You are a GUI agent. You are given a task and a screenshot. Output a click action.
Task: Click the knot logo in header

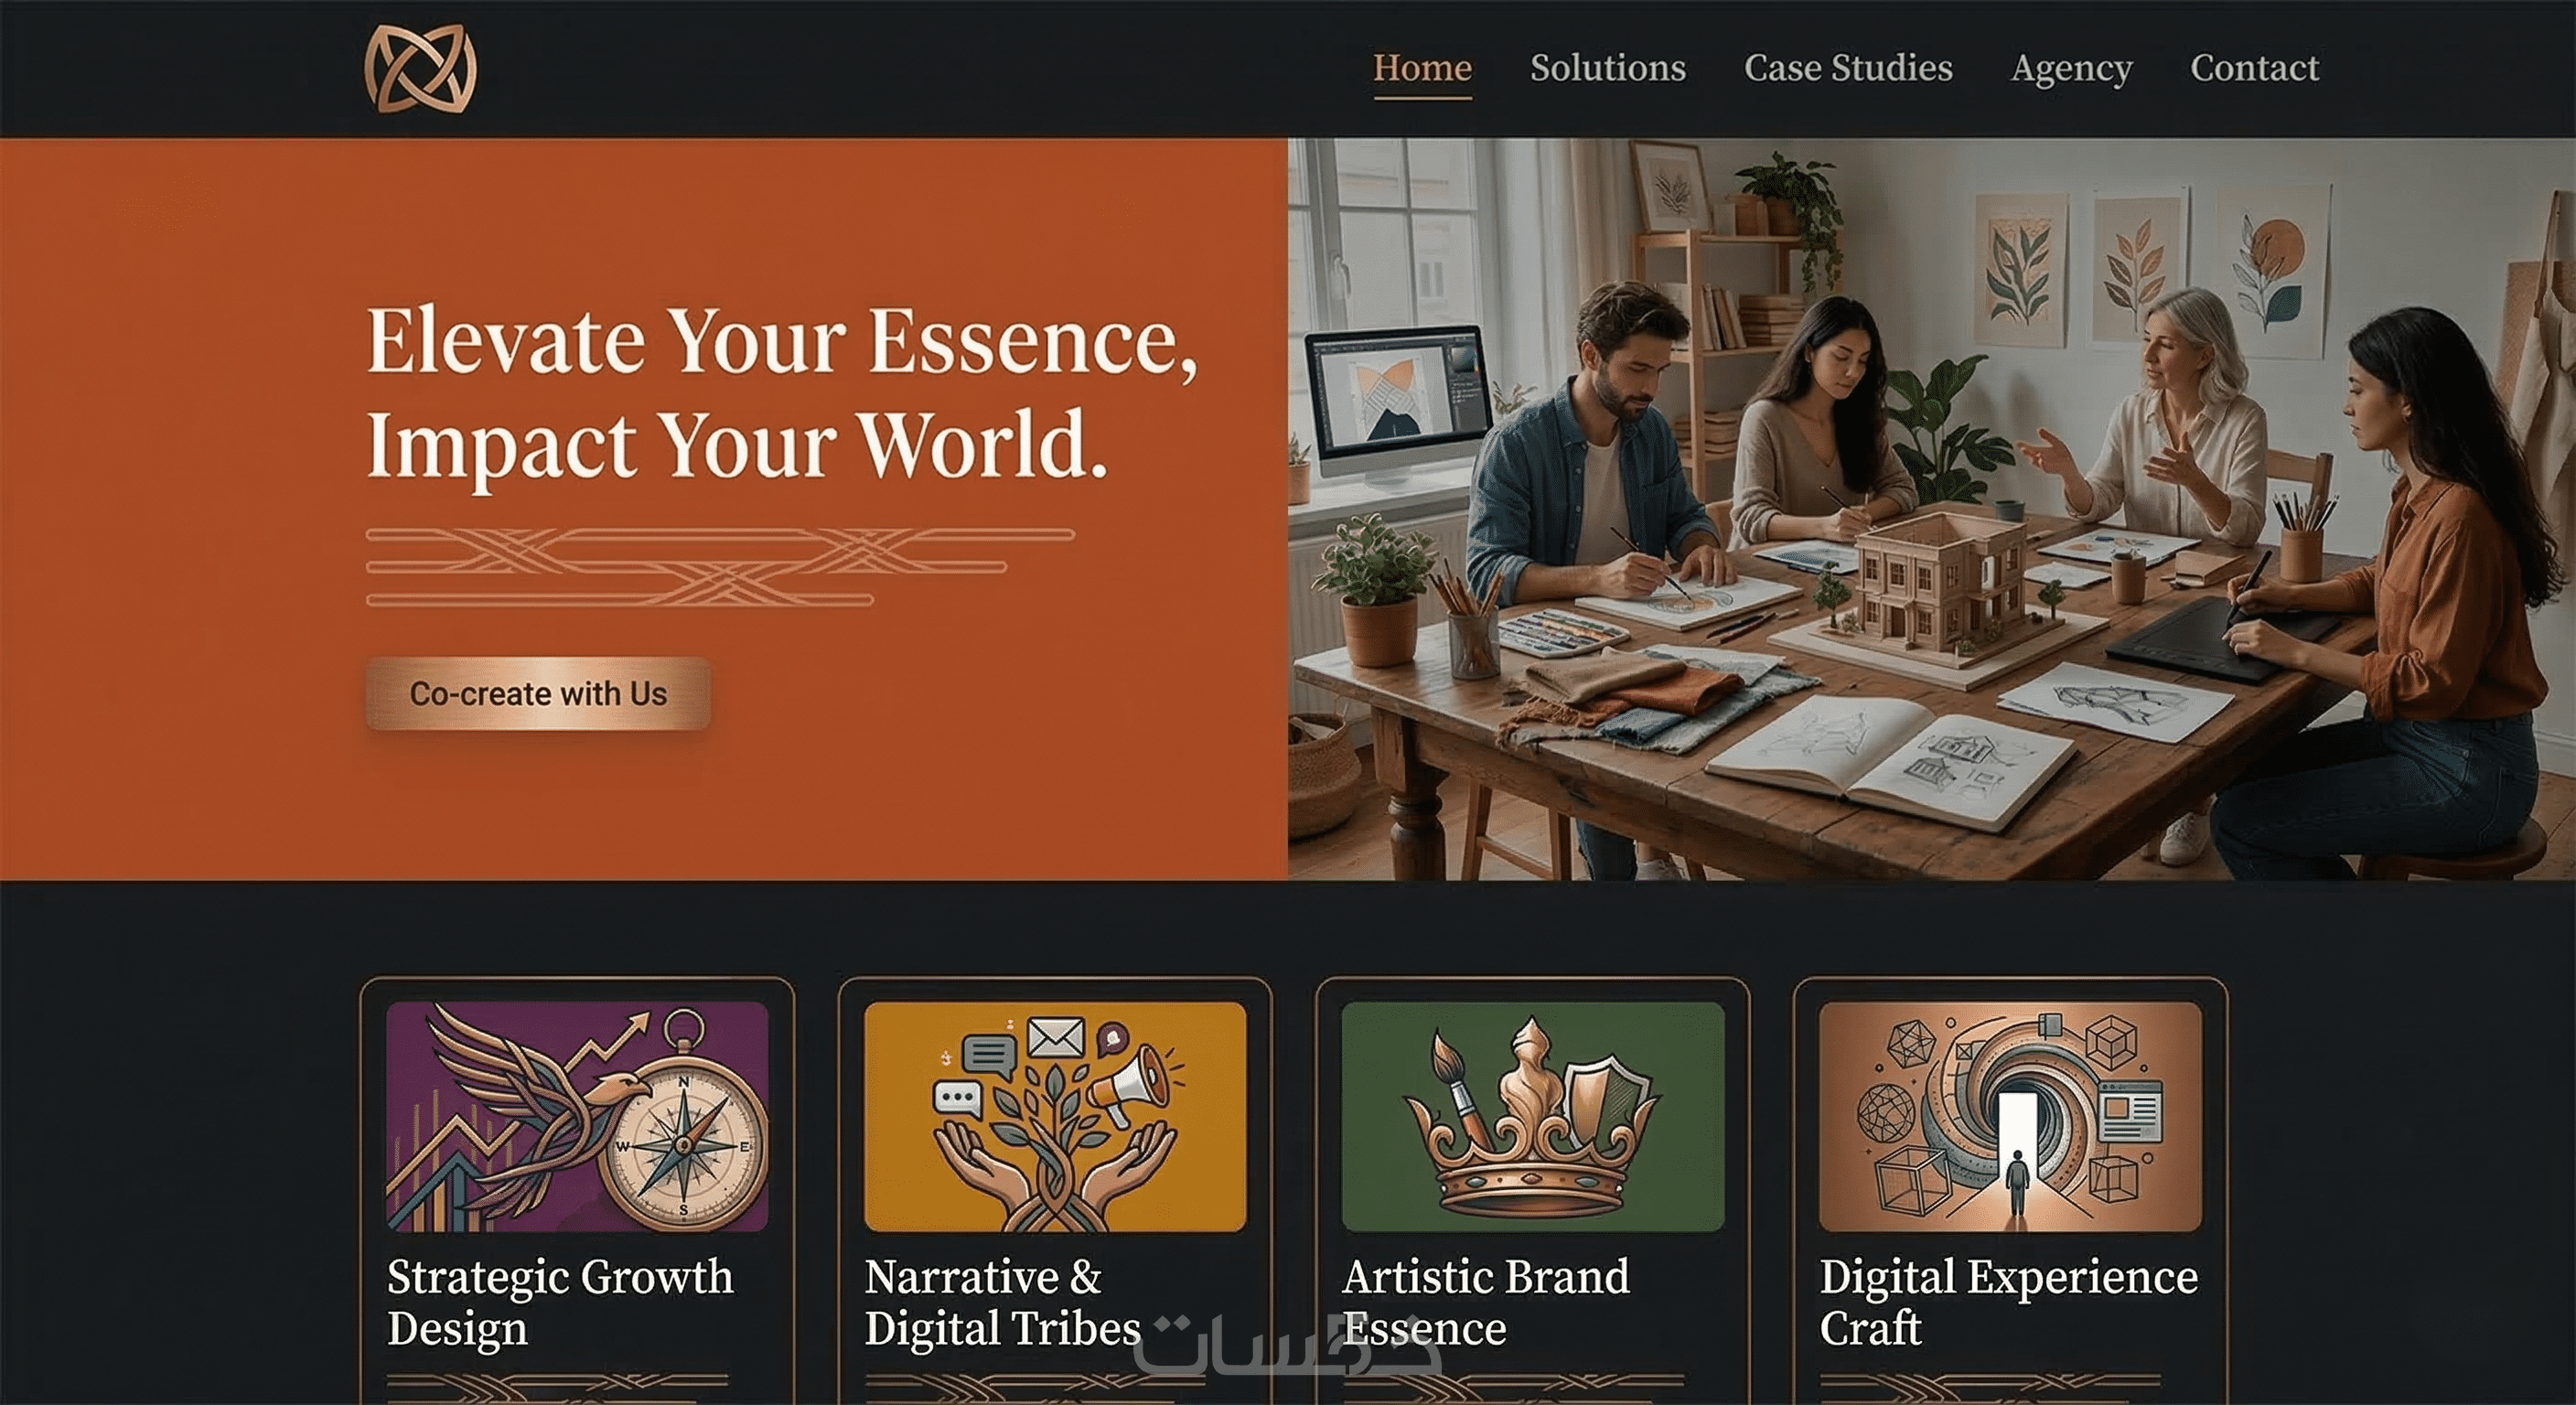(x=420, y=68)
